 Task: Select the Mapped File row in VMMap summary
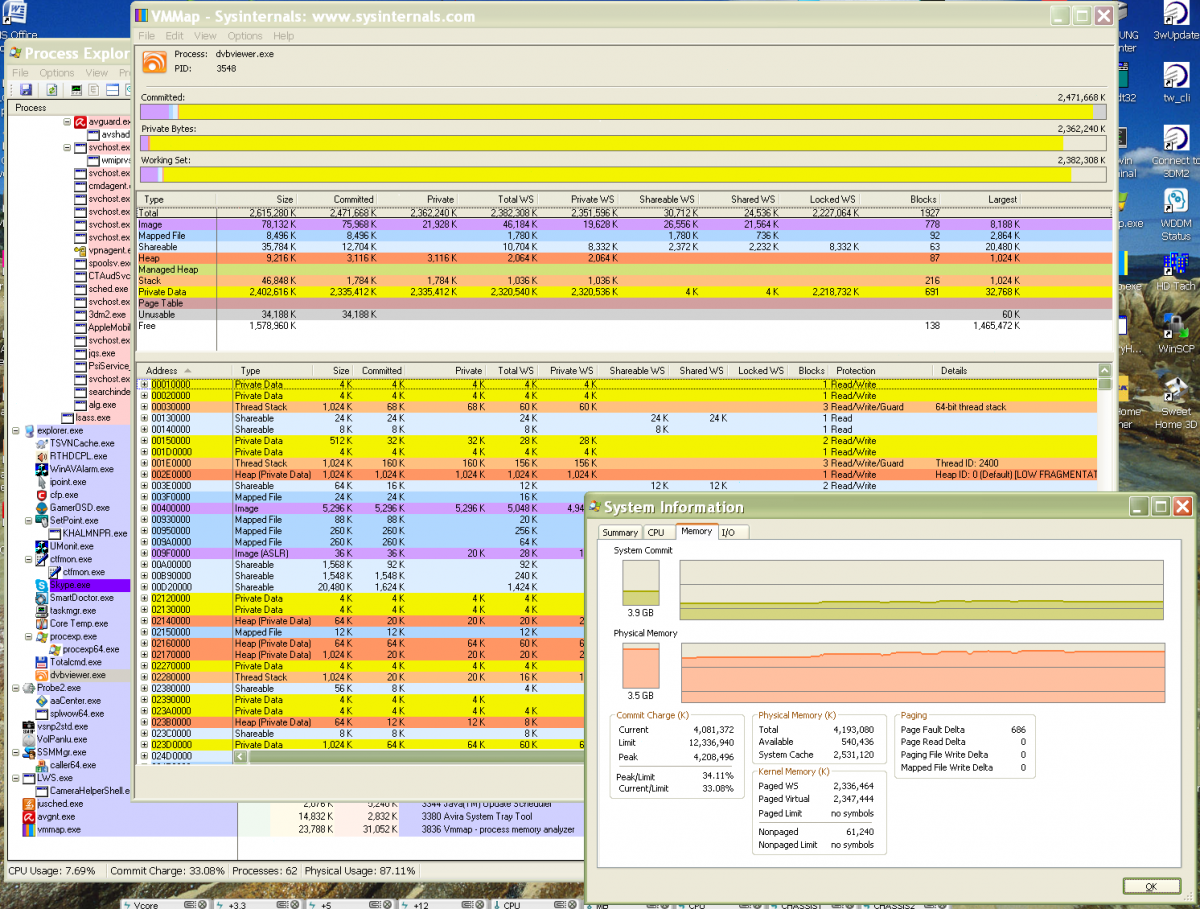623,236
